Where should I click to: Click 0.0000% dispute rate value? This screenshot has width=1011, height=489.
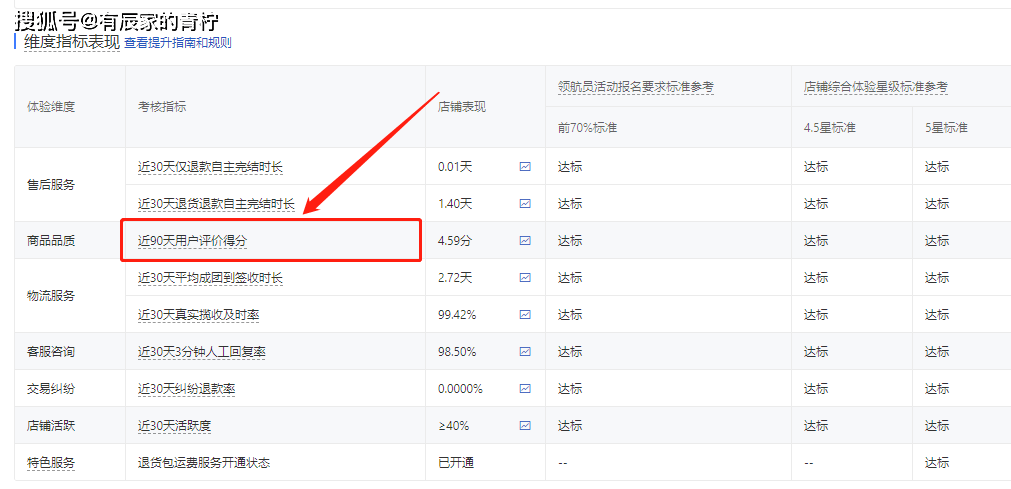click(x=460, y=389)
